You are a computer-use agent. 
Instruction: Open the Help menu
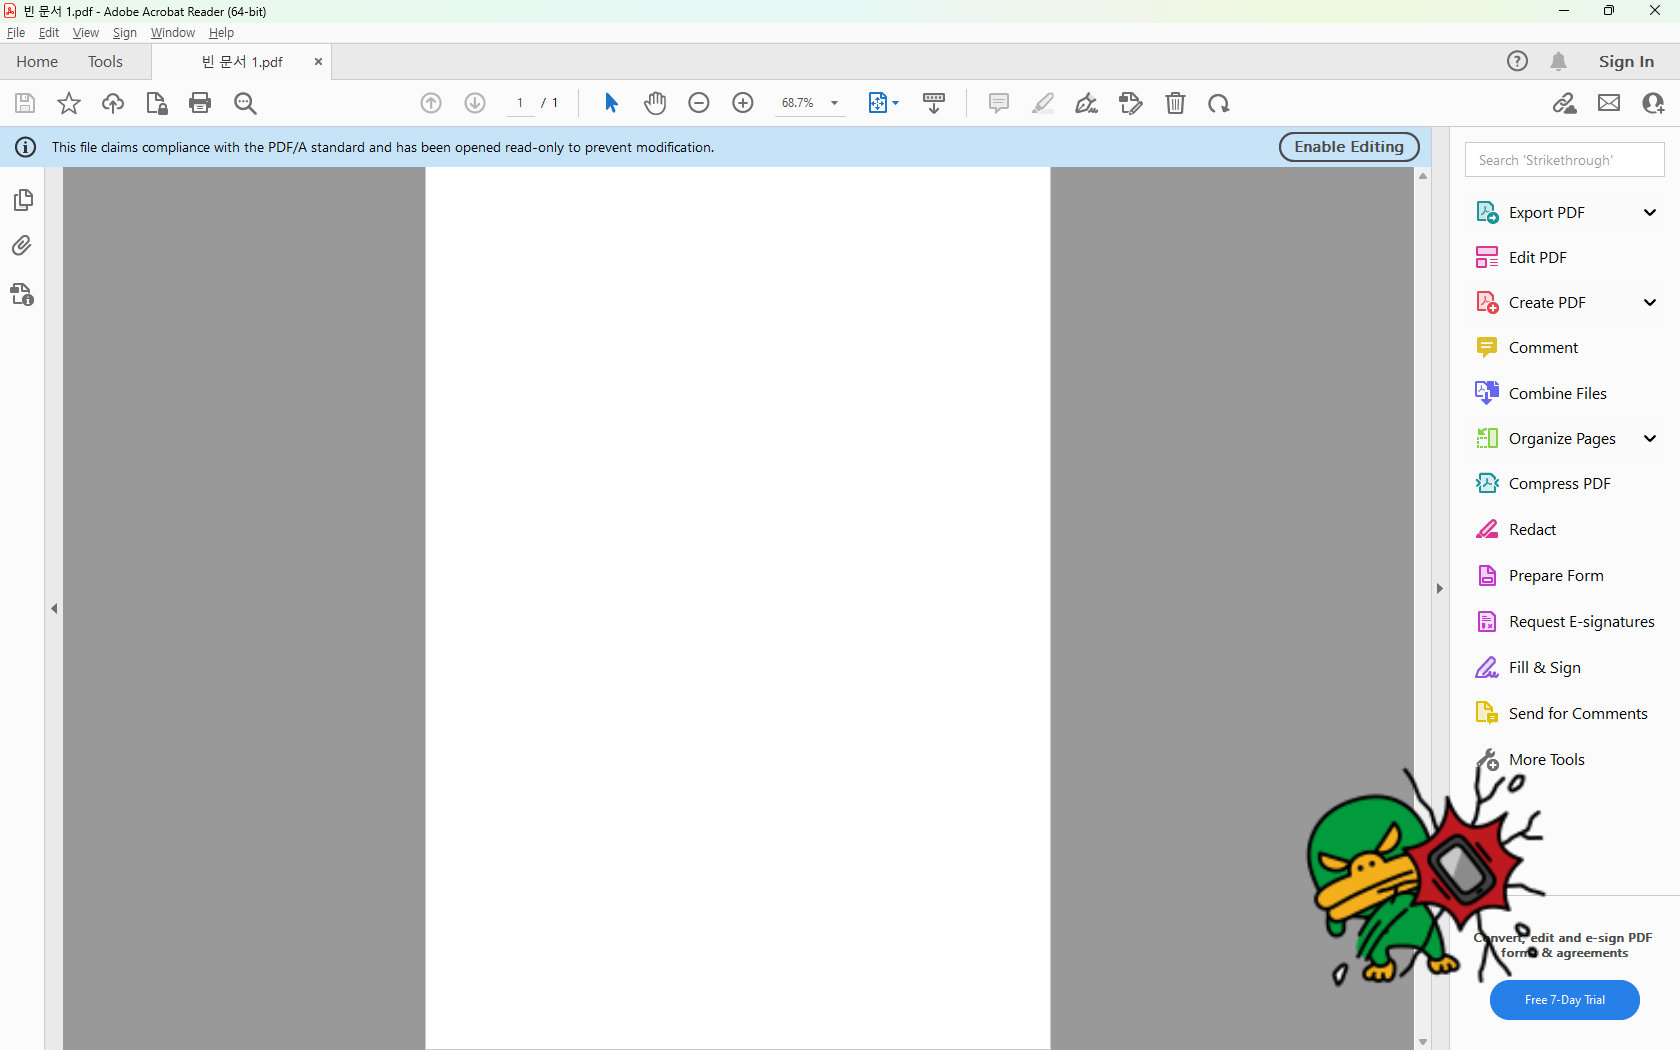tap(221, 33)
